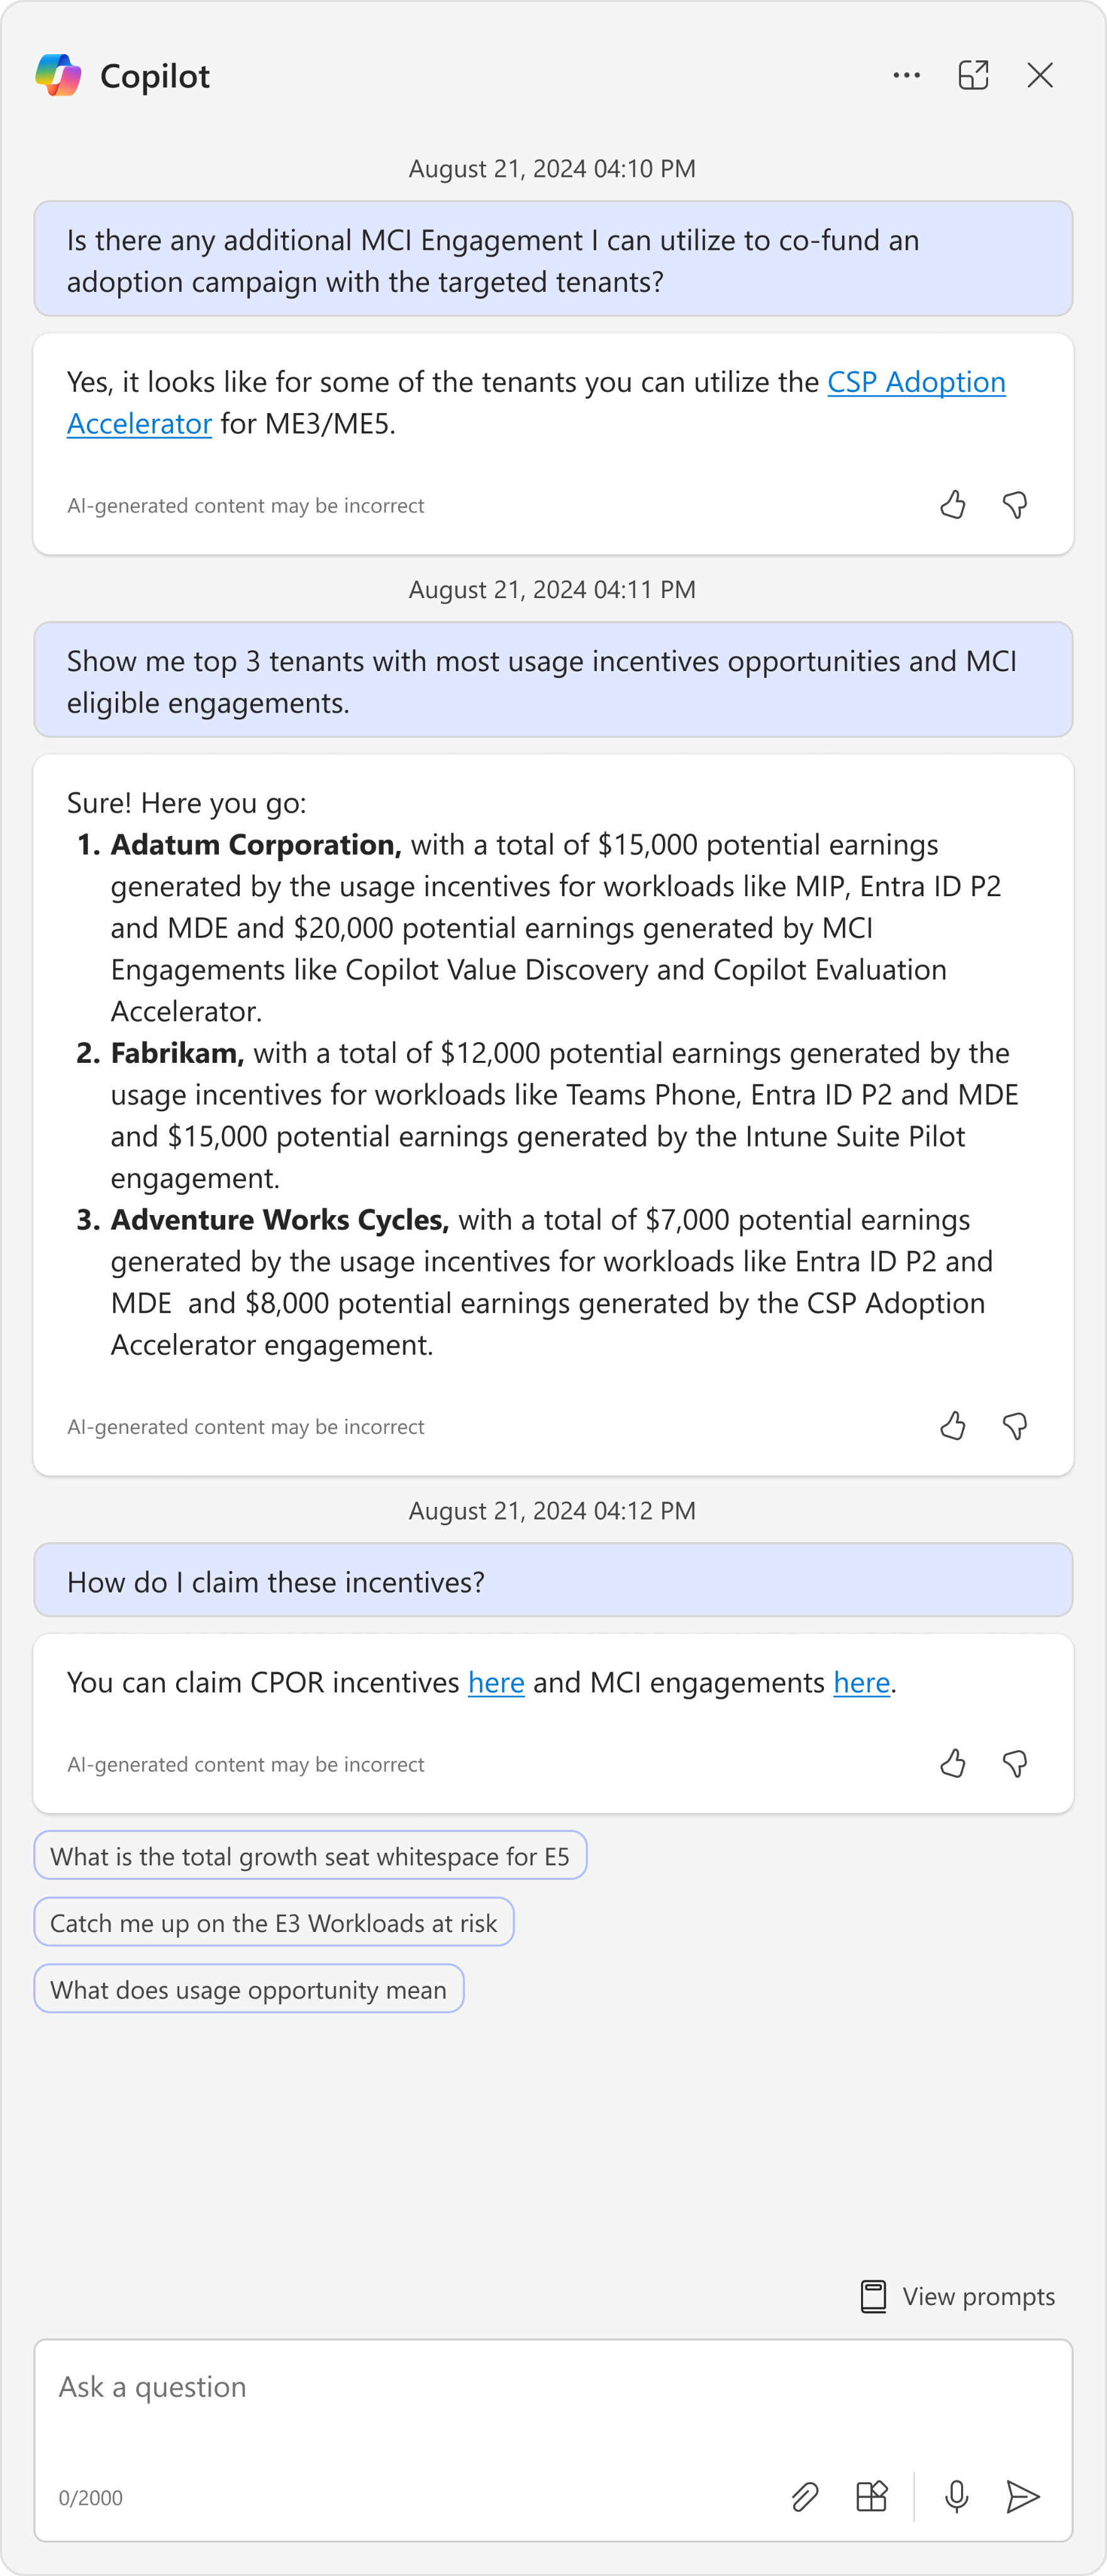Open the CSP Adoption Accelerator link
Viewport: 1107px width, 2576px height.
pos(915,382)
